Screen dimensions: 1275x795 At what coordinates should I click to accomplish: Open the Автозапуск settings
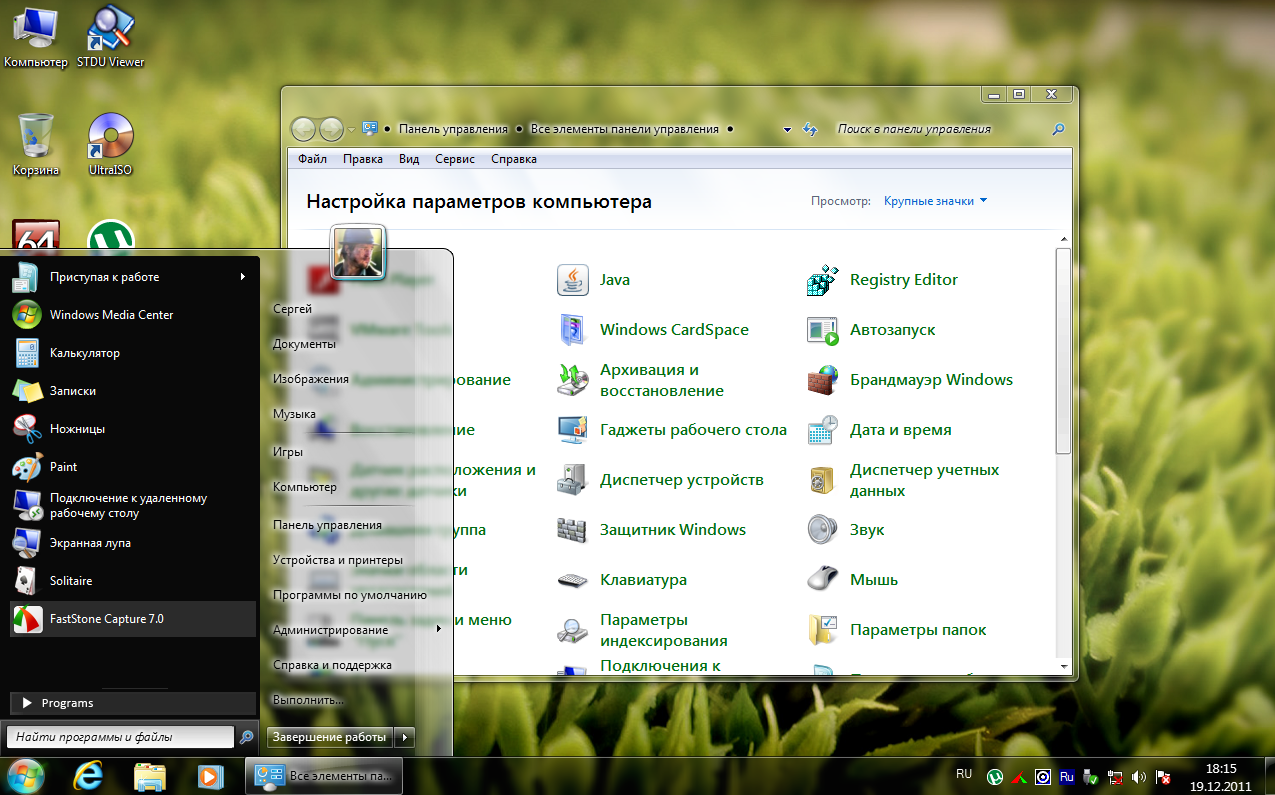click(x=871, y=330)
